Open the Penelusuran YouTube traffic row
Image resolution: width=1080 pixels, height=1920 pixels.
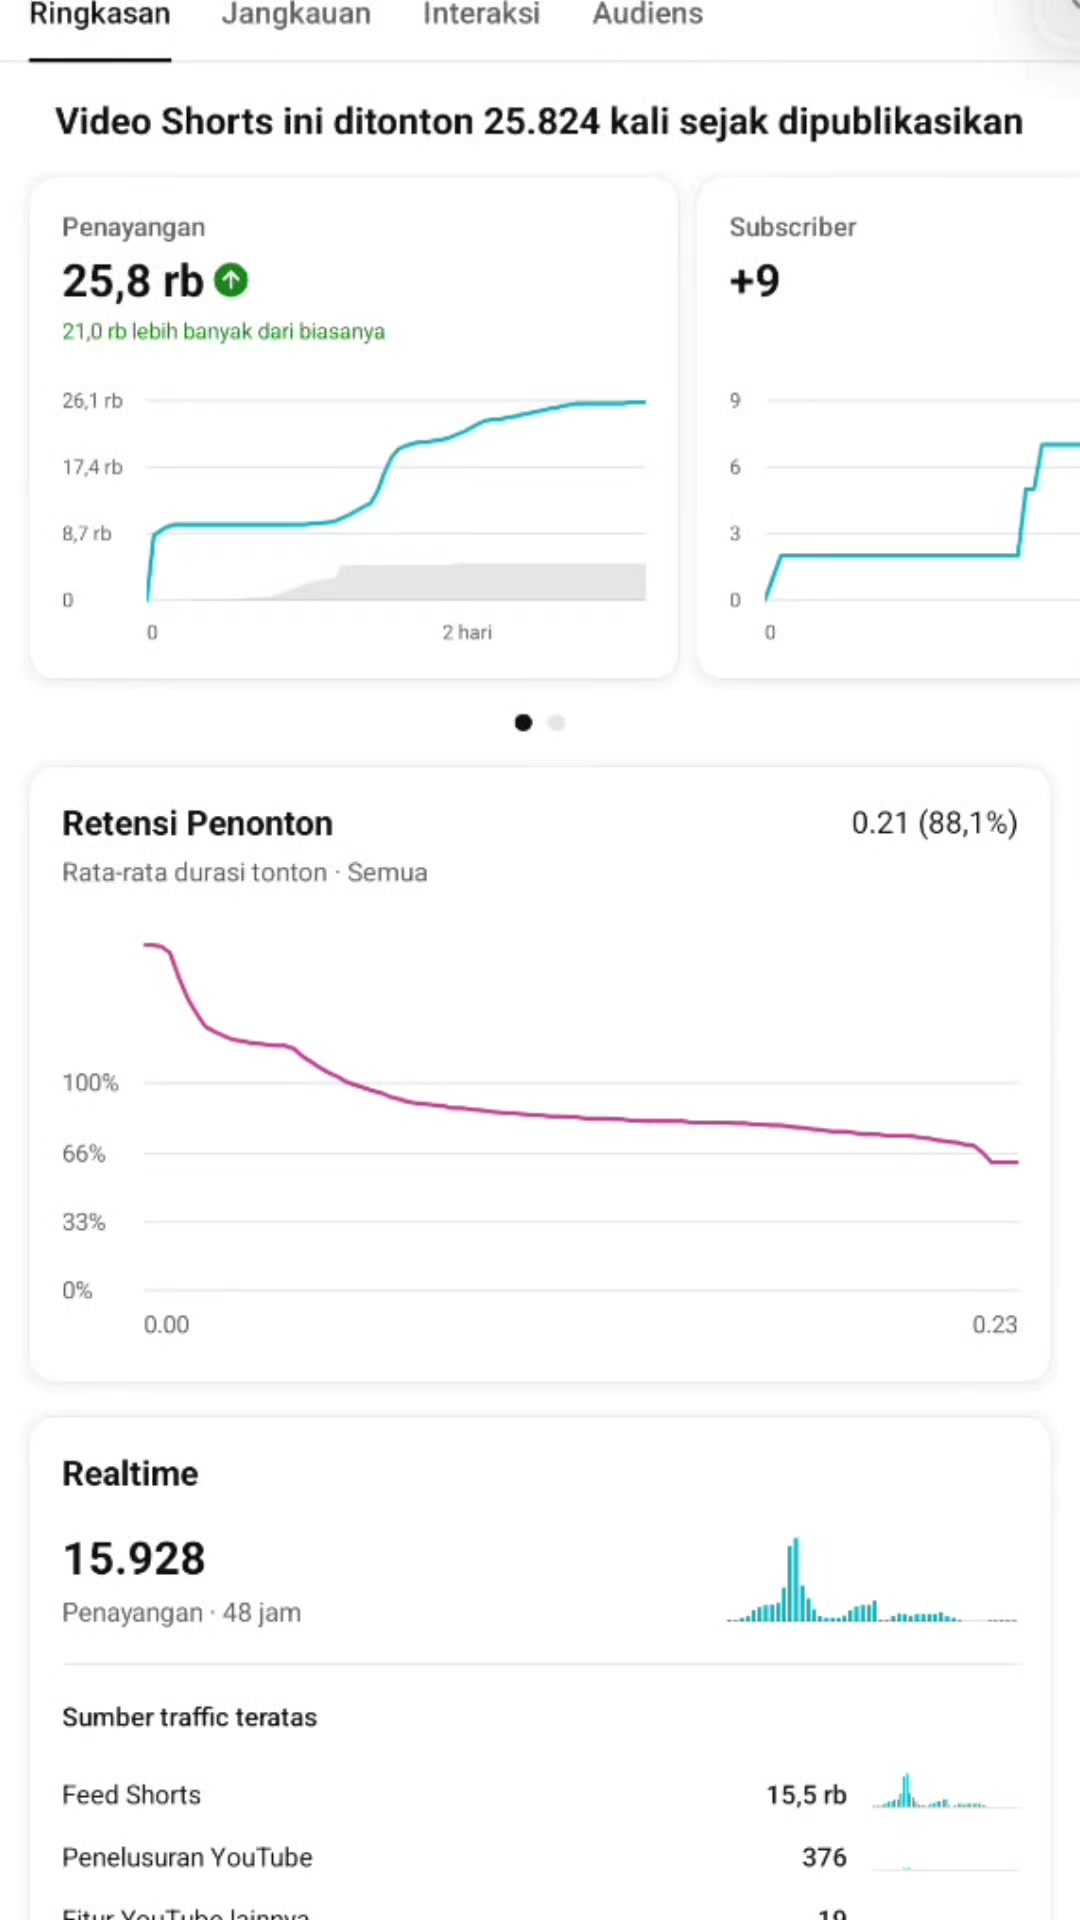tap(540, 1857)
